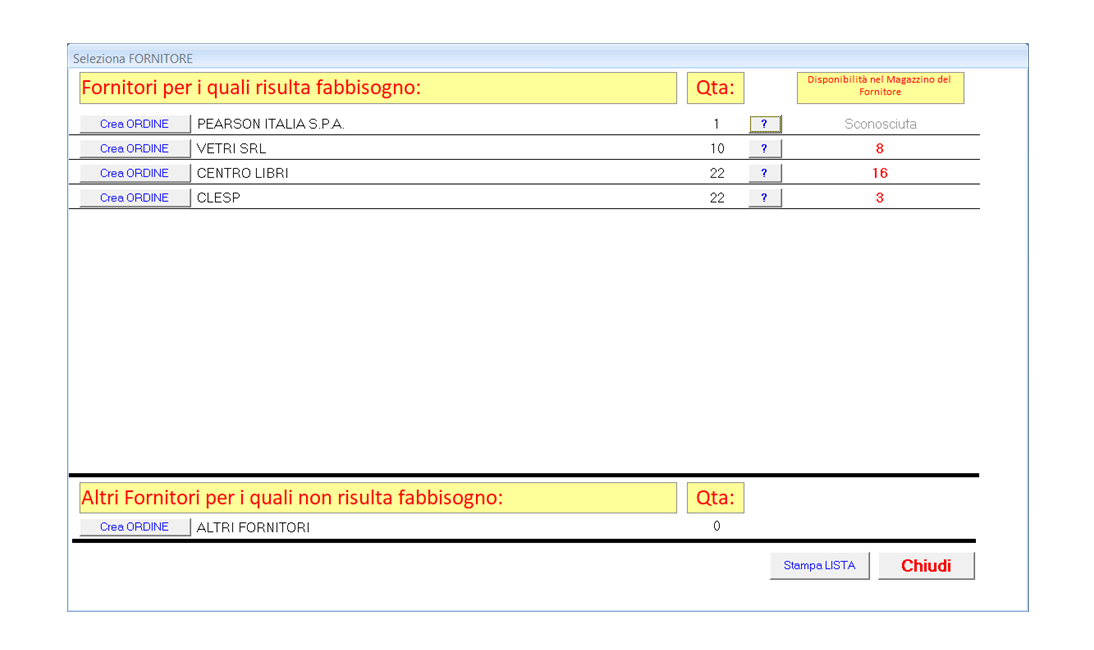Click availability value 16 for CENTRO LIBRI
Viewport: 1094px width, 650px height.
pyautogui.click(x=879, y=173)
